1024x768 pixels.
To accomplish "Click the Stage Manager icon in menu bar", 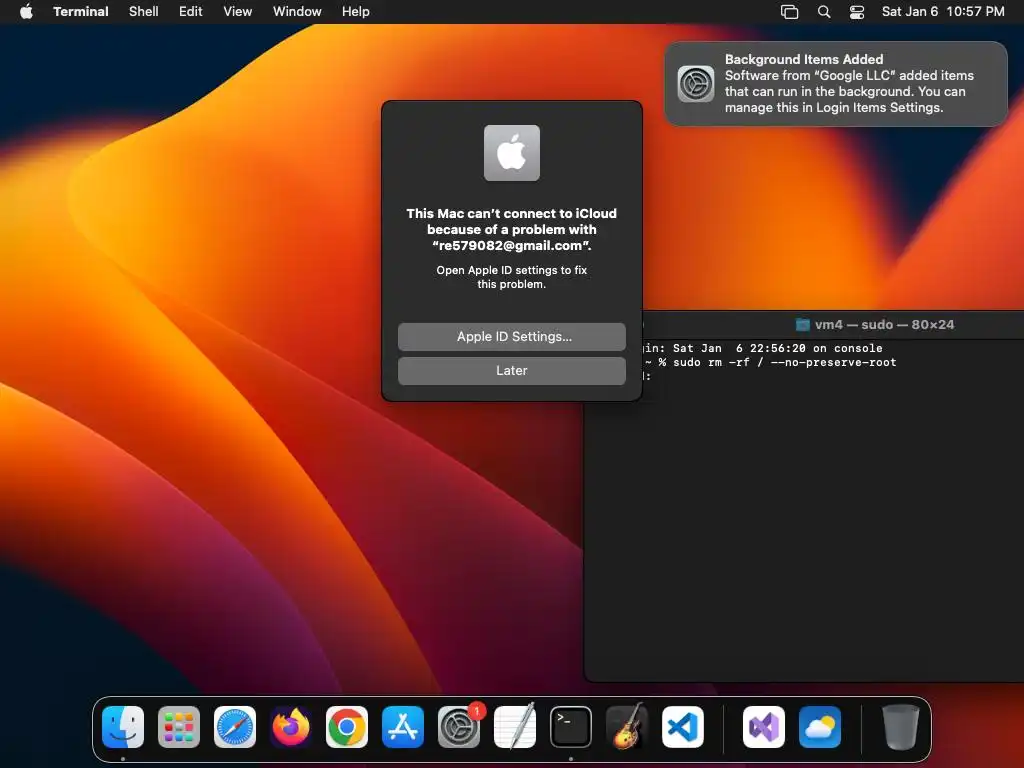I will (790, 12).
